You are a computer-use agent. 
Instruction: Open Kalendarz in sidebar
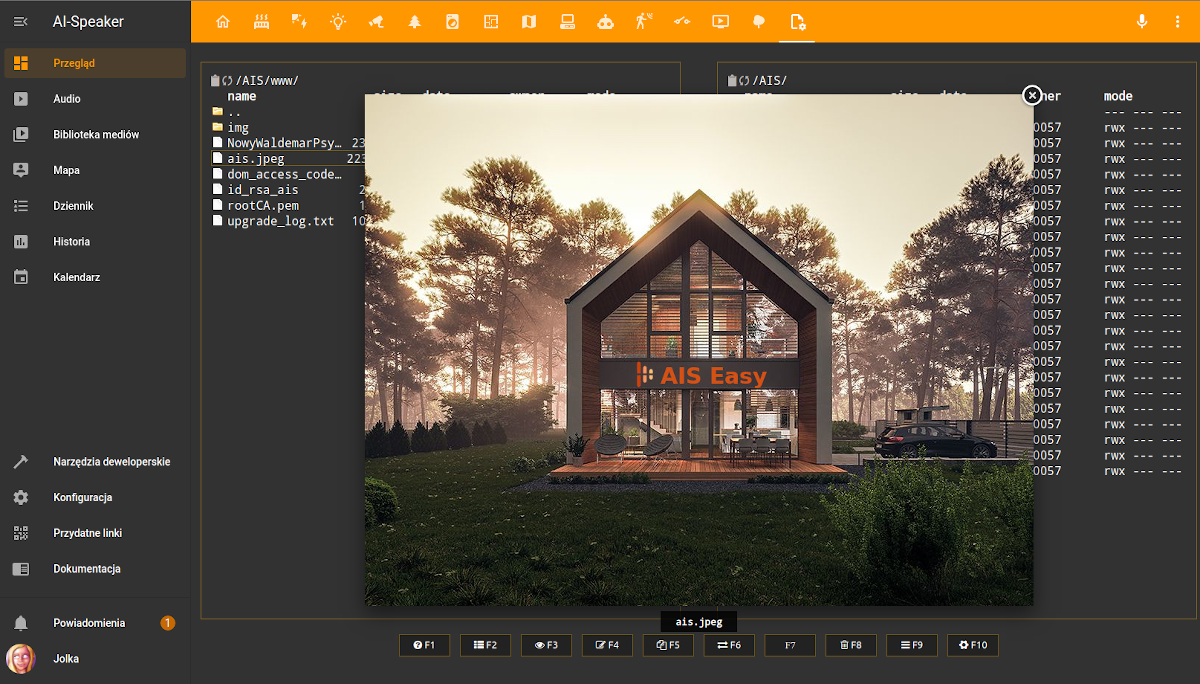pyautogui.click(x=95, y=277)
